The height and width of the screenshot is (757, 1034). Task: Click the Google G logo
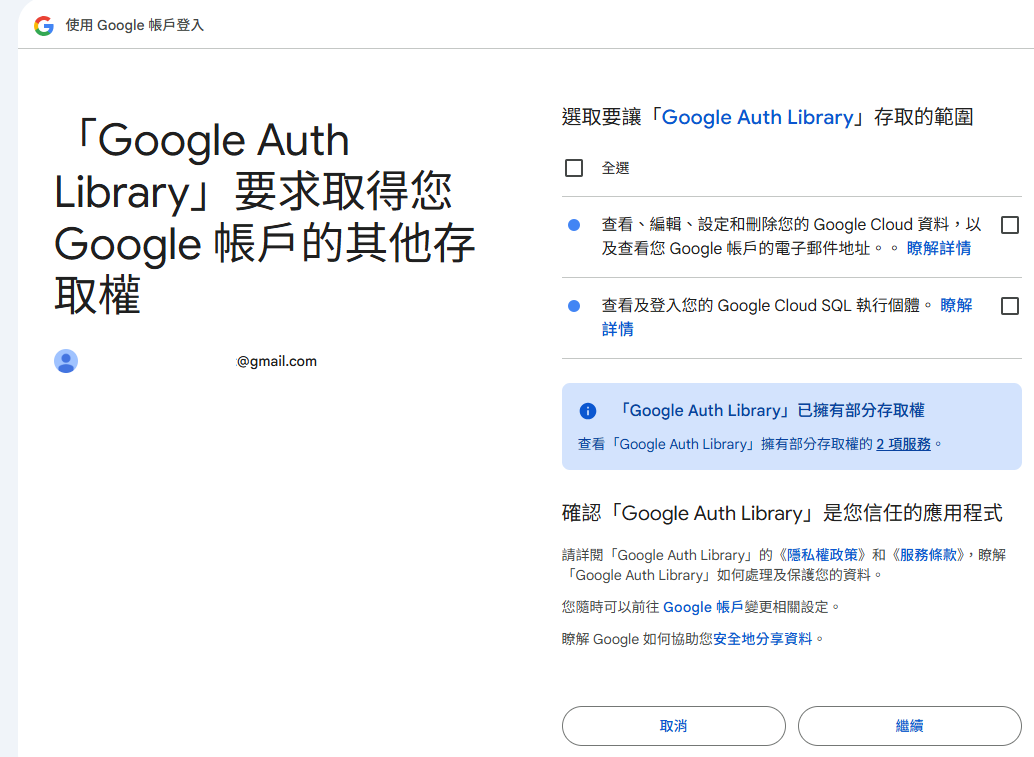[44, 26]
